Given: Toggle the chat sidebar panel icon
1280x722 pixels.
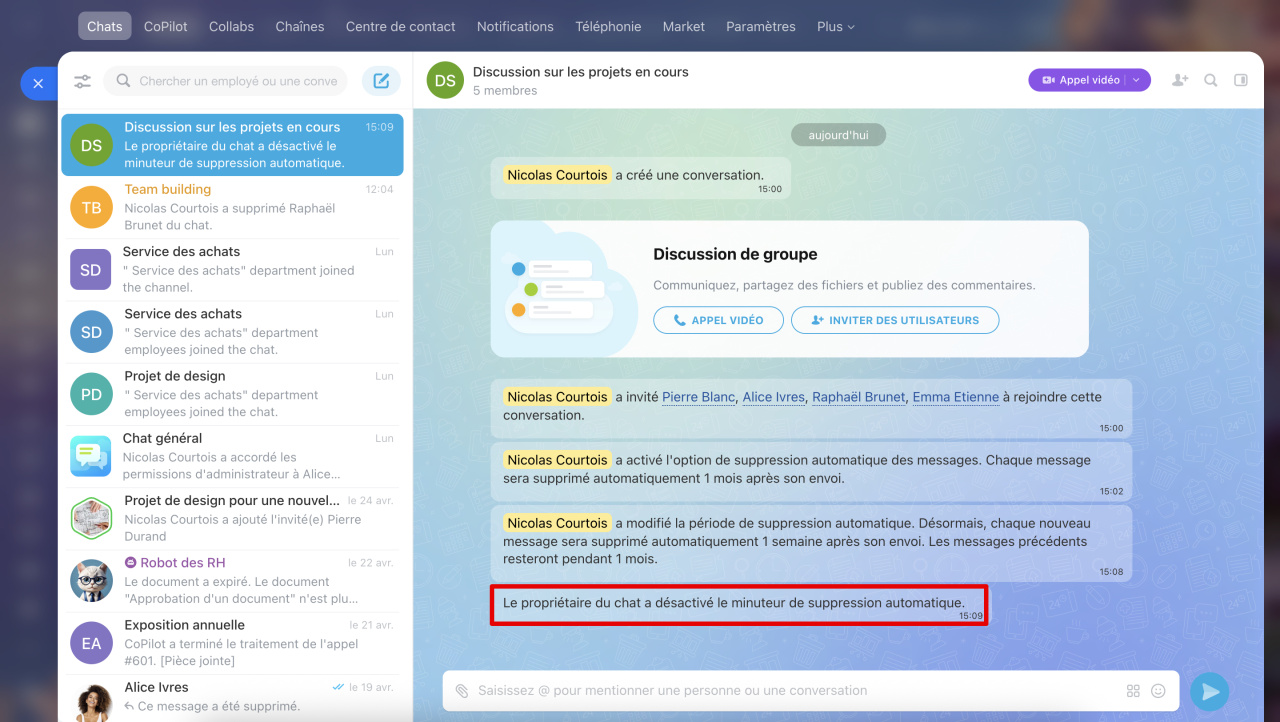Looking at the screenshot, I should [x=1241, y=80].
